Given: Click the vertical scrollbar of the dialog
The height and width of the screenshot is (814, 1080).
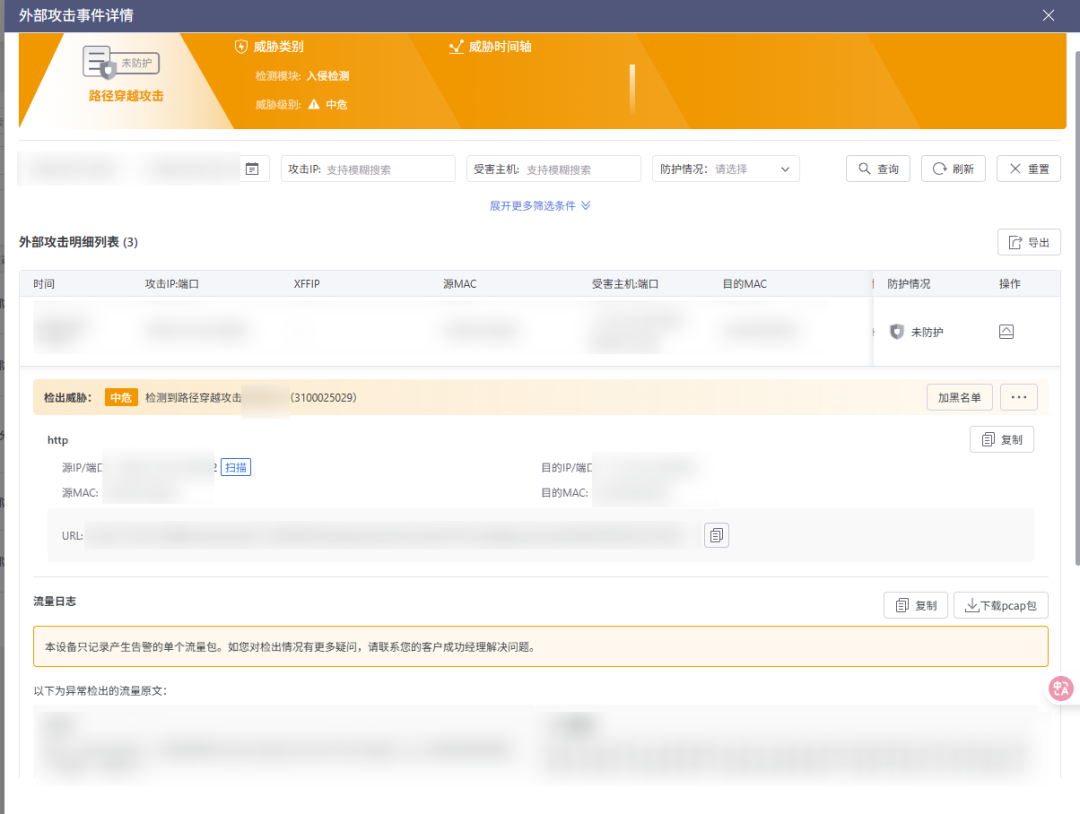Looking at the screenshot, I should 1077,309.
